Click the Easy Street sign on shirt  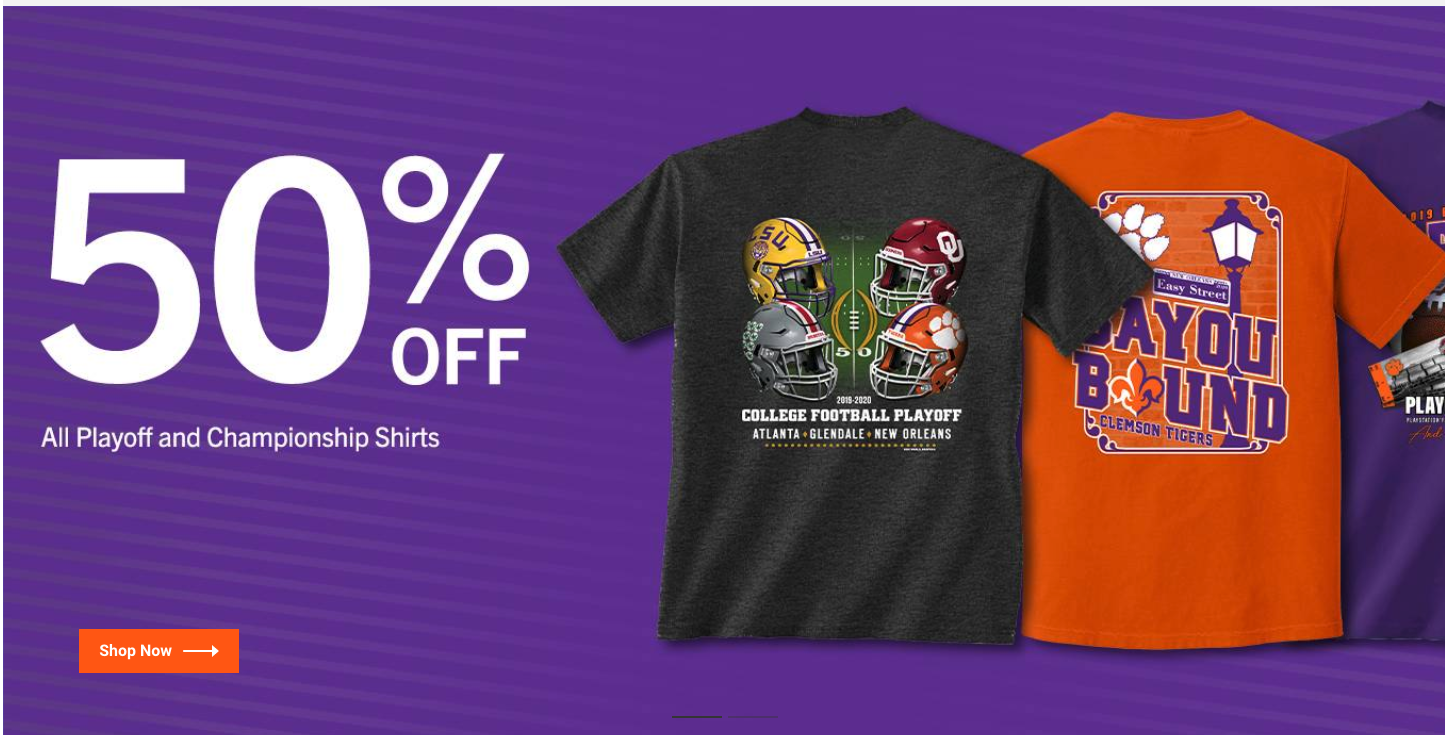pos(1191,287)
